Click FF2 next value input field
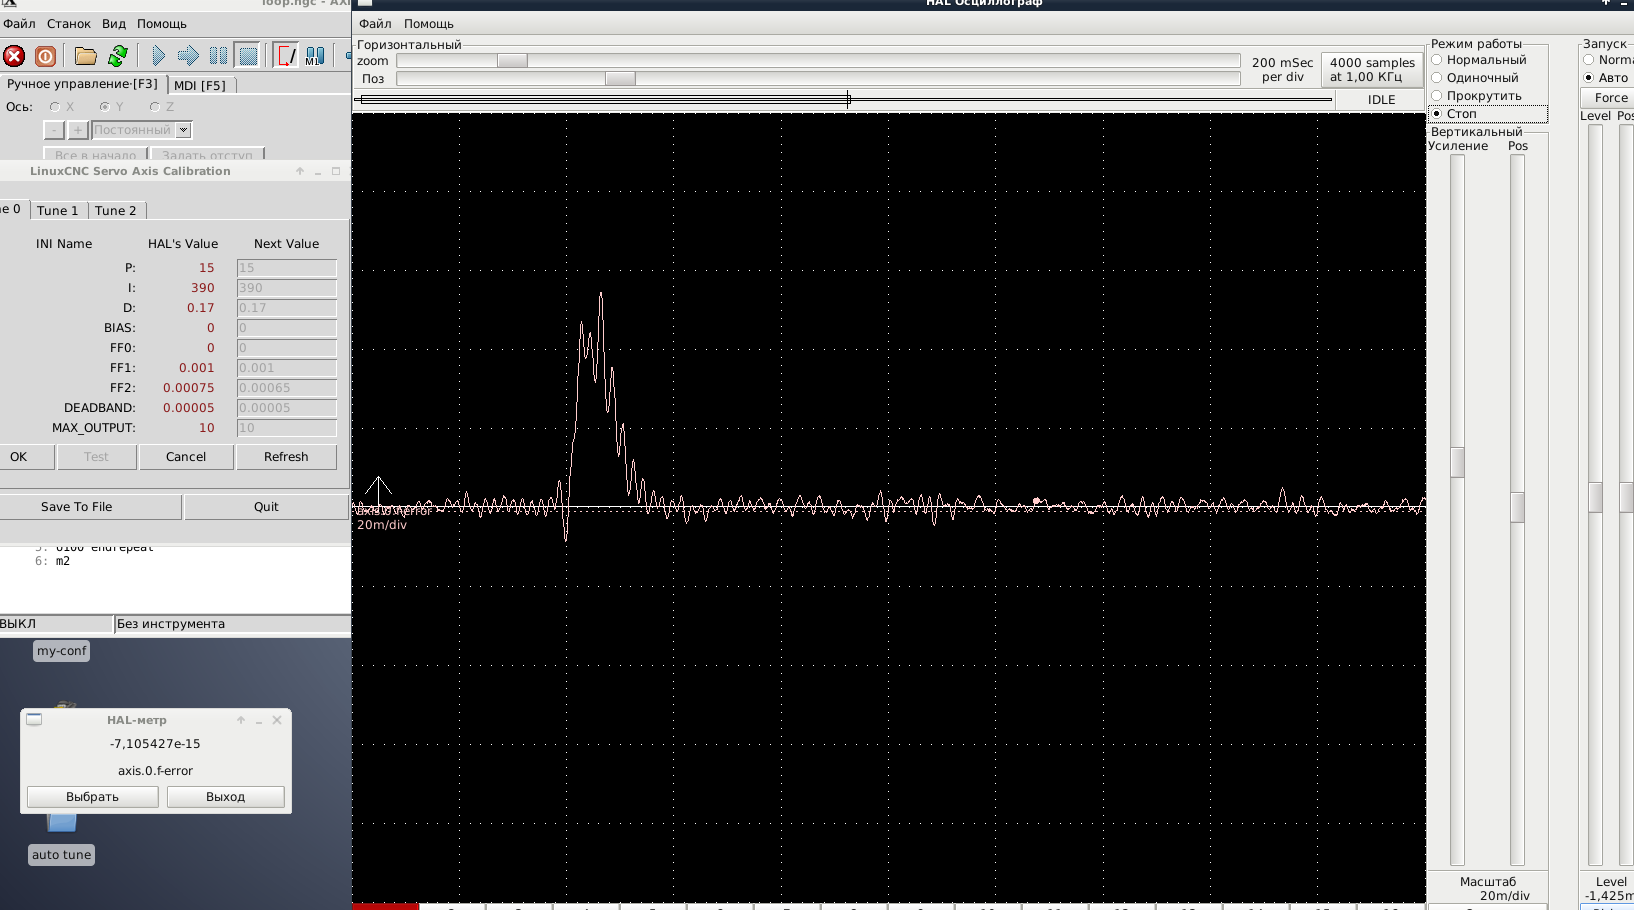1634x910 pixels. pos(287,388)
